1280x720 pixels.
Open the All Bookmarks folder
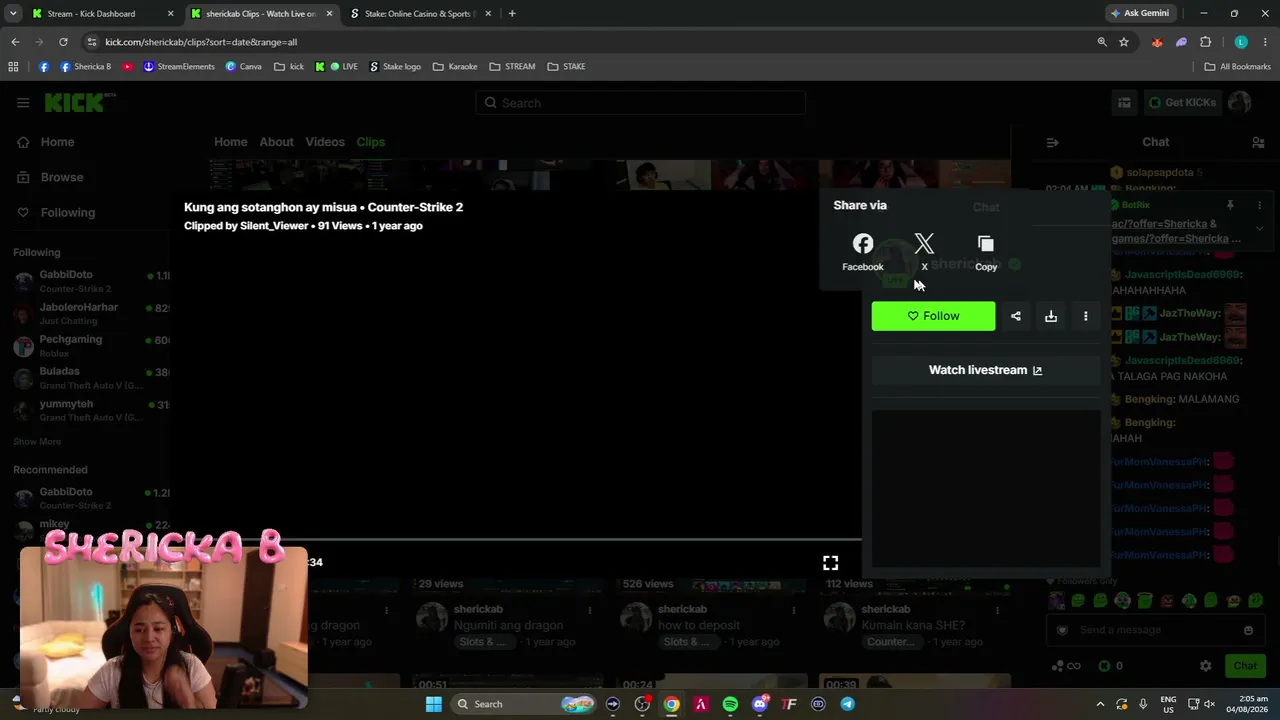(x=1238, y=67)
